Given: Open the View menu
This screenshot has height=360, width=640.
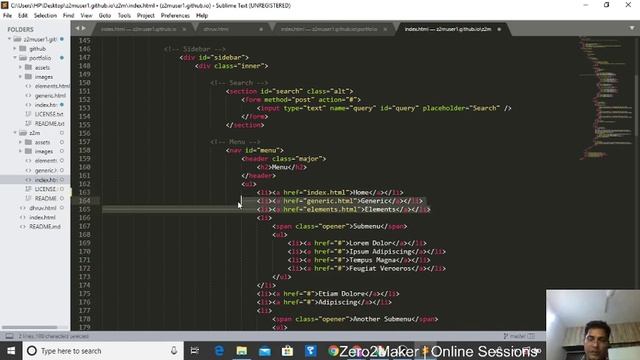Looking at the screenshot, I should 87,16.
